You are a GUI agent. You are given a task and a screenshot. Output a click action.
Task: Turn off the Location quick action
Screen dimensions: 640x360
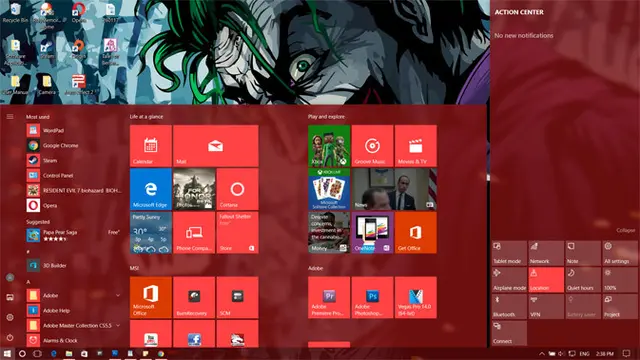(546, 280)
